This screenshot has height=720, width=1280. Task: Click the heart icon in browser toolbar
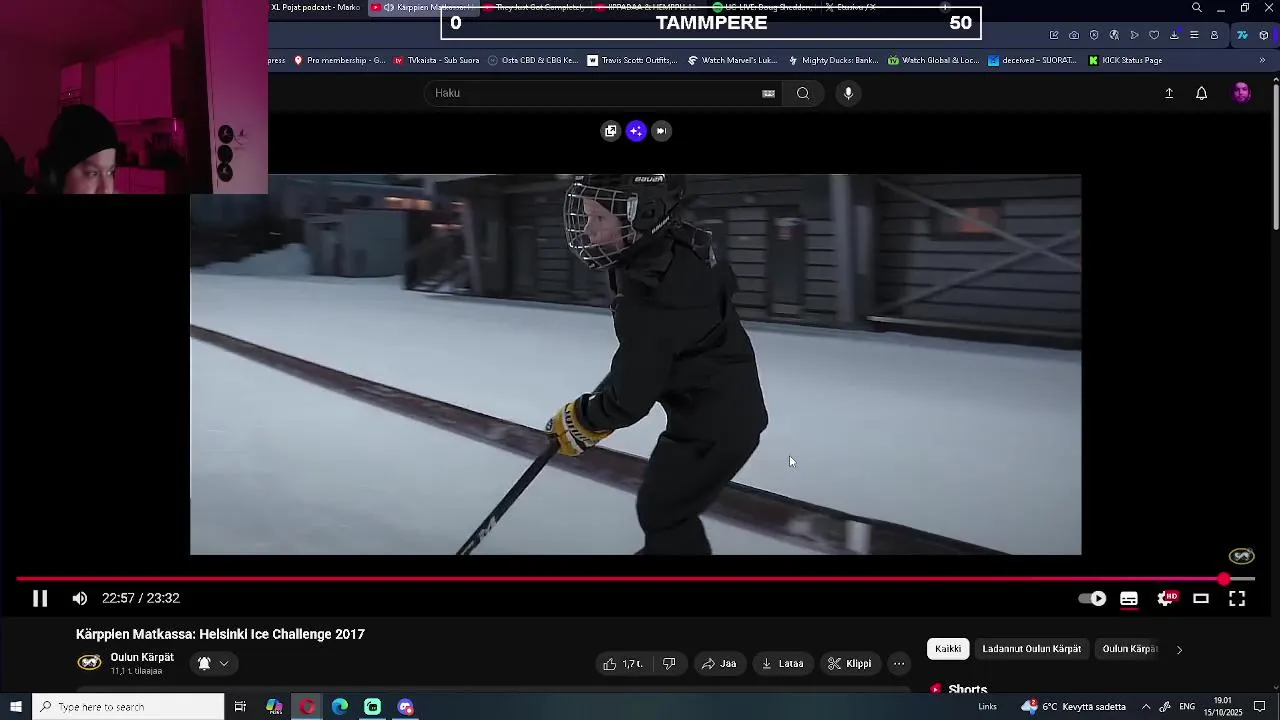pos(1154,35)
